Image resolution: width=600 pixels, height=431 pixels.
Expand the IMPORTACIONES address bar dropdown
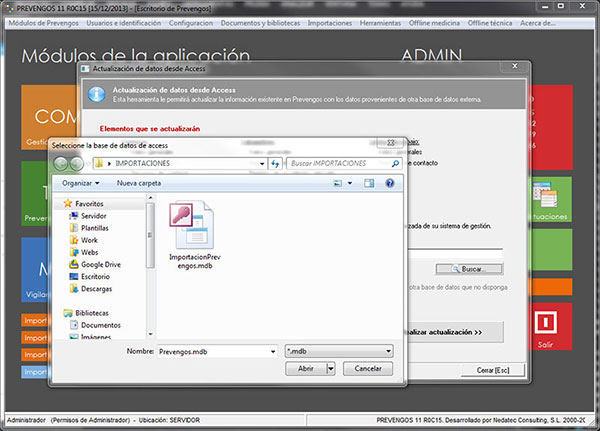pyautogui.click(x=262, y=164)
